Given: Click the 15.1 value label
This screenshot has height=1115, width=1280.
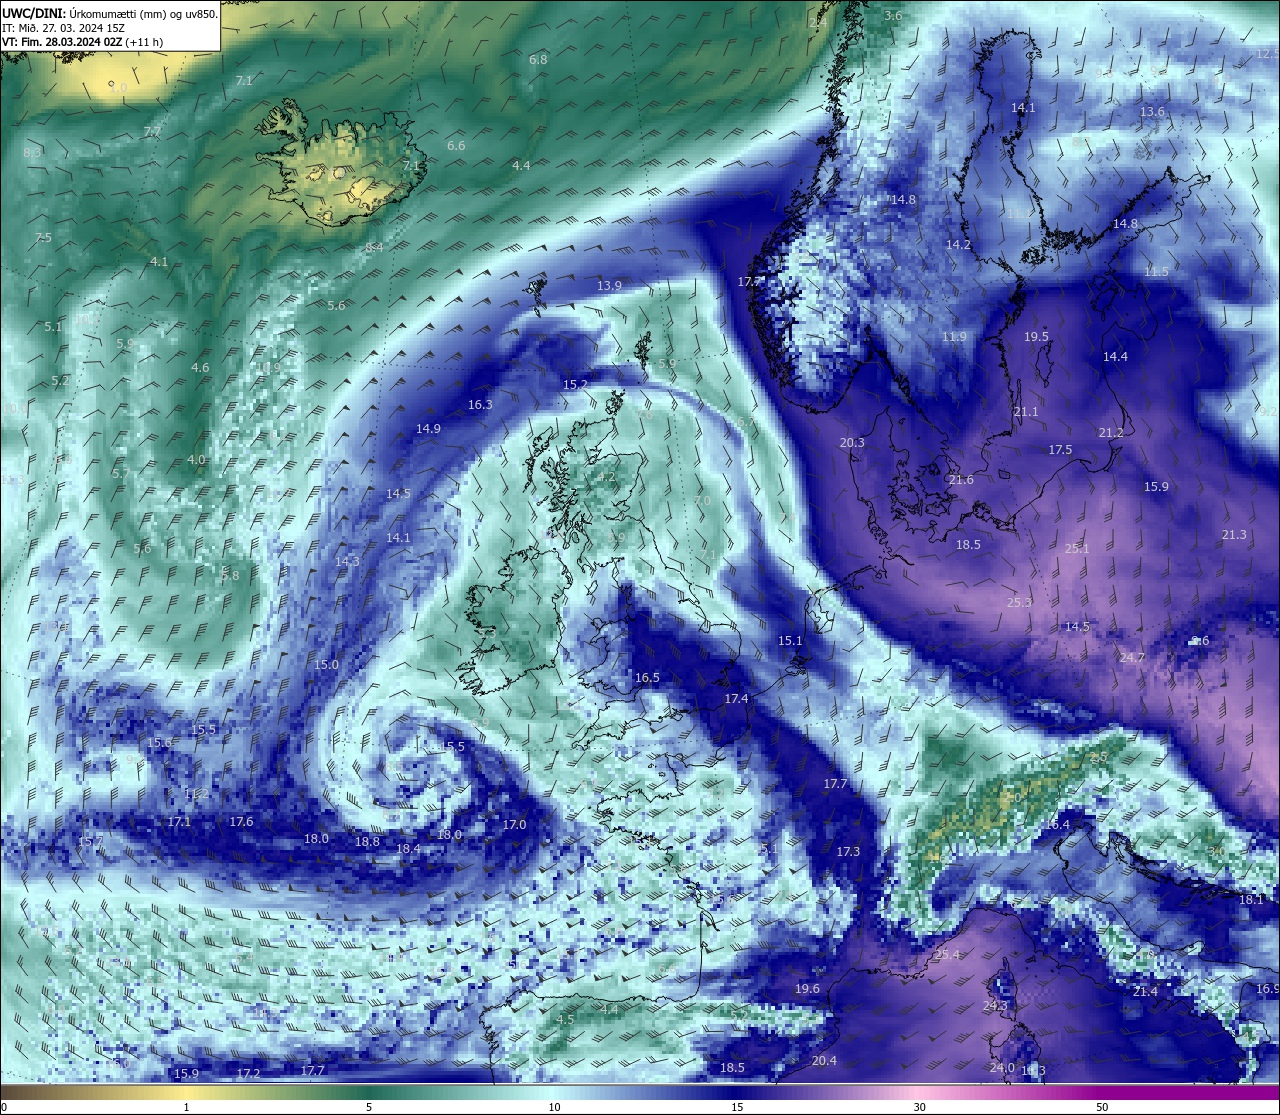Looking at the screenshot, I should click(790, 640).
